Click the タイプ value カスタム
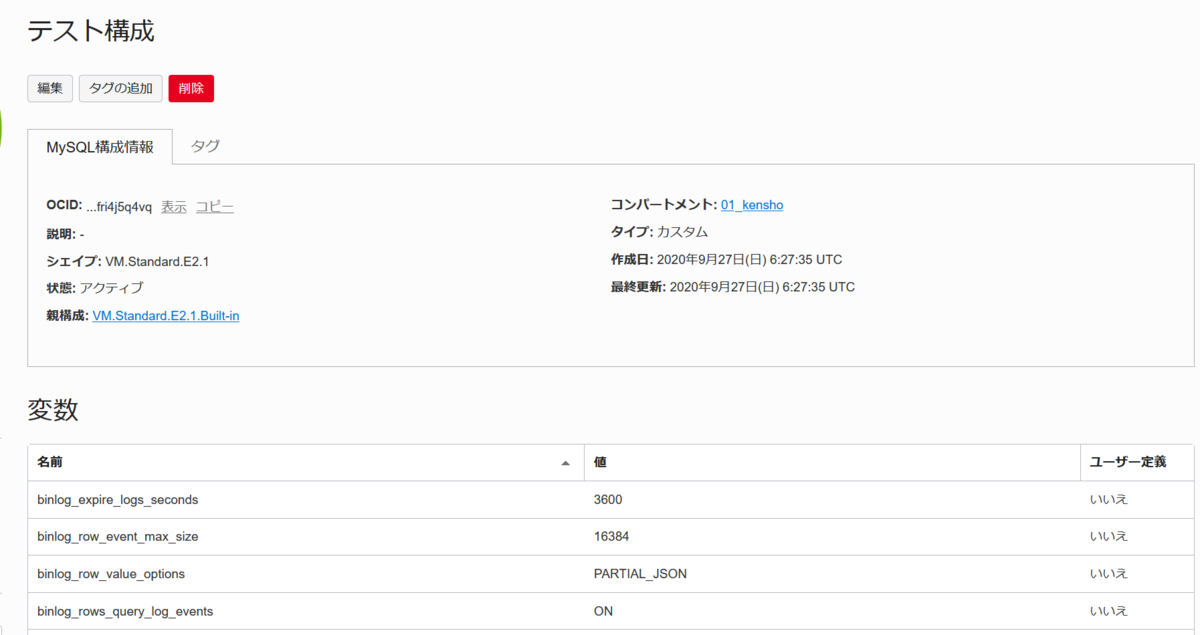Screen dimensions: 1200x635 tap(682, 232)
